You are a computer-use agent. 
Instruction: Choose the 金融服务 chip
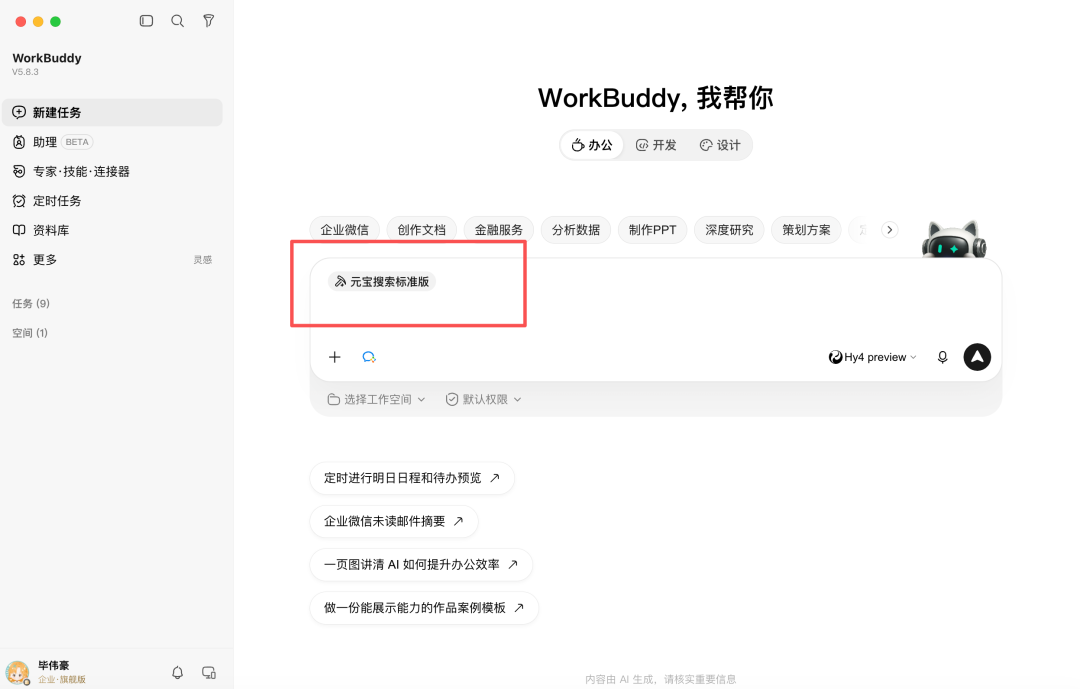499,230
